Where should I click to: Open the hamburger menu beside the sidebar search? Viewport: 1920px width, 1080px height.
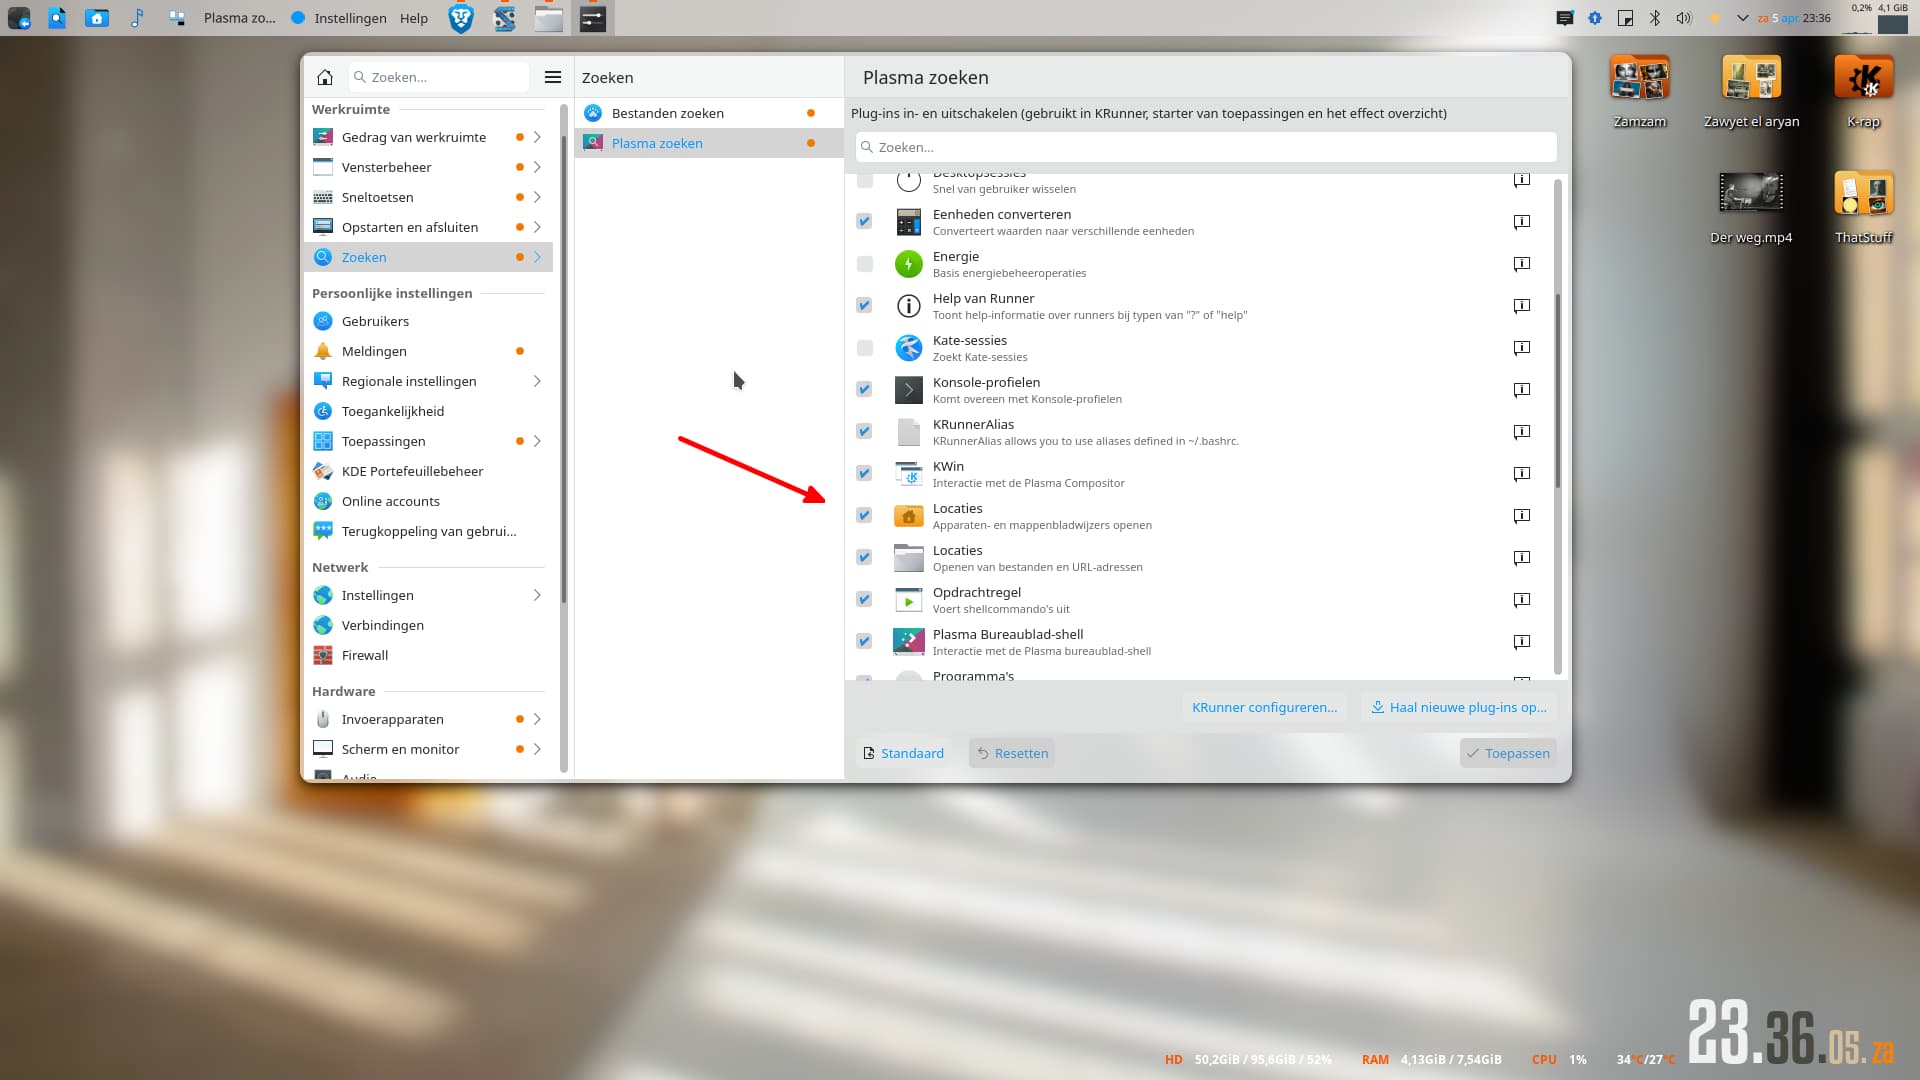[x=552, y=77]
